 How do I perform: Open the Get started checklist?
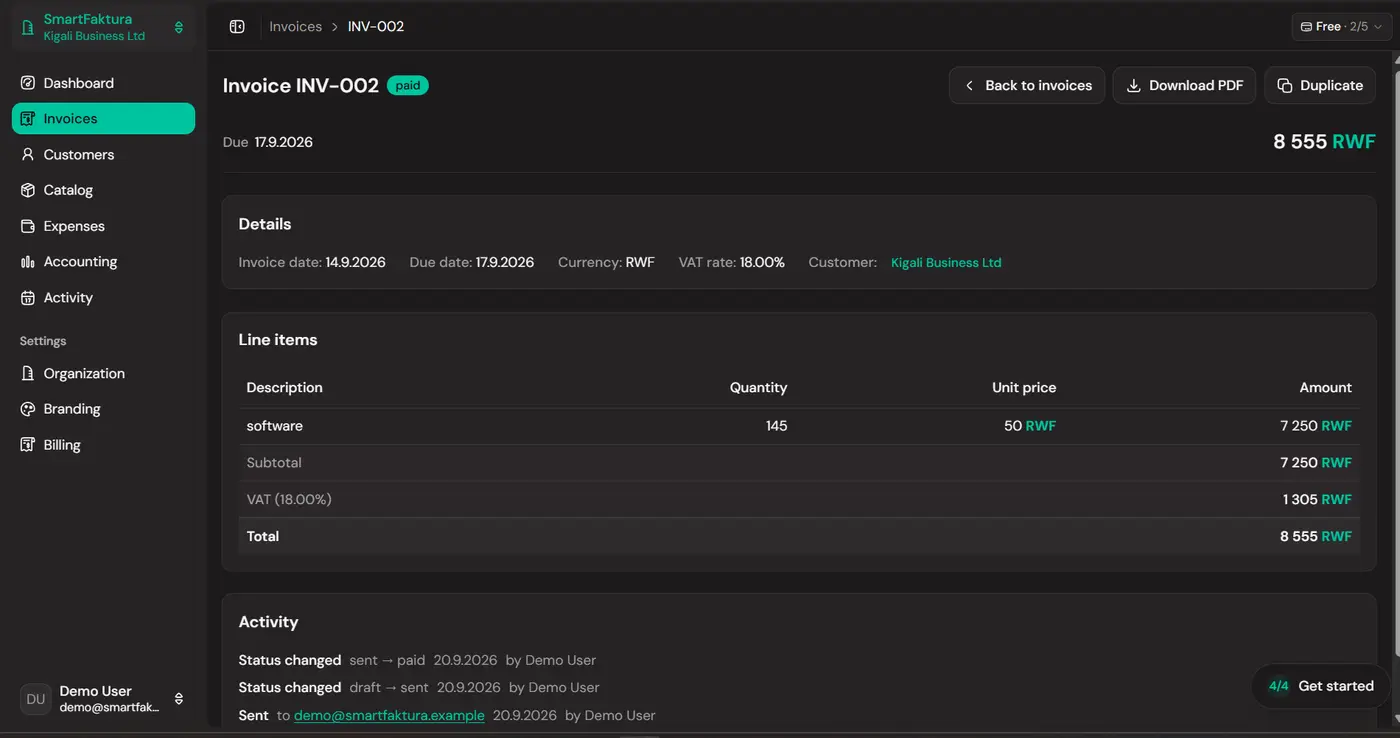(x=1321, y=686)
